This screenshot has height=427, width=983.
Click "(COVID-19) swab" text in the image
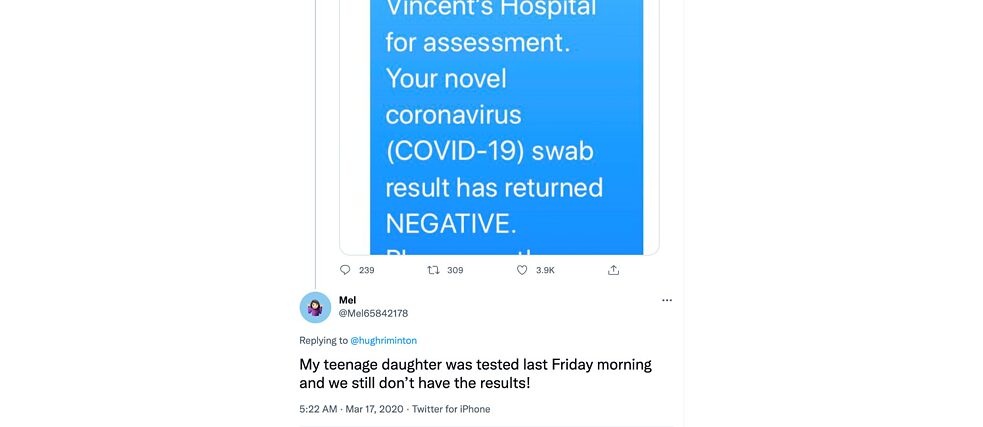(x=489, y=151)
